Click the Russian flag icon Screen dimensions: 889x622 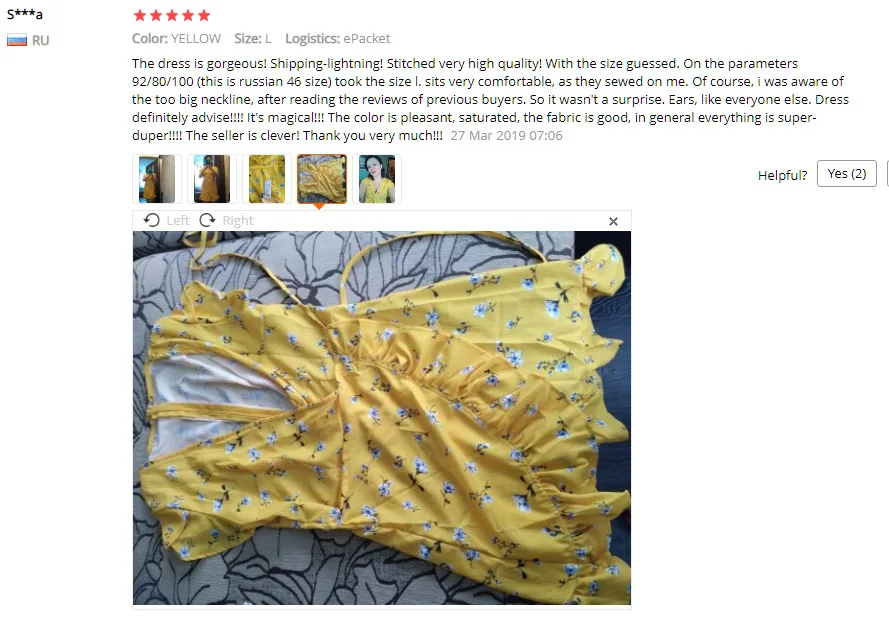17,41
